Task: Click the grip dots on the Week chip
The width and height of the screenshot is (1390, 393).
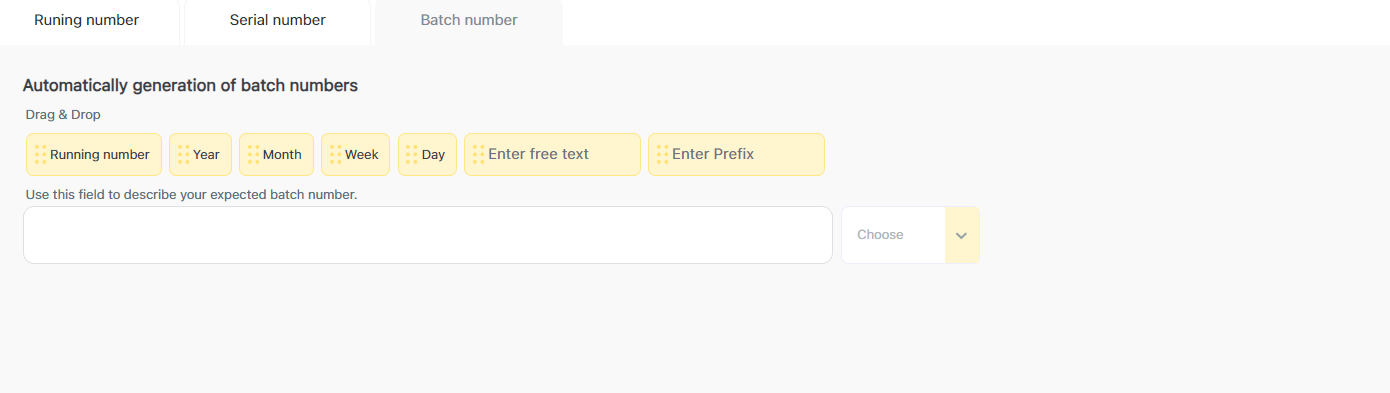Action: point(335,154)
